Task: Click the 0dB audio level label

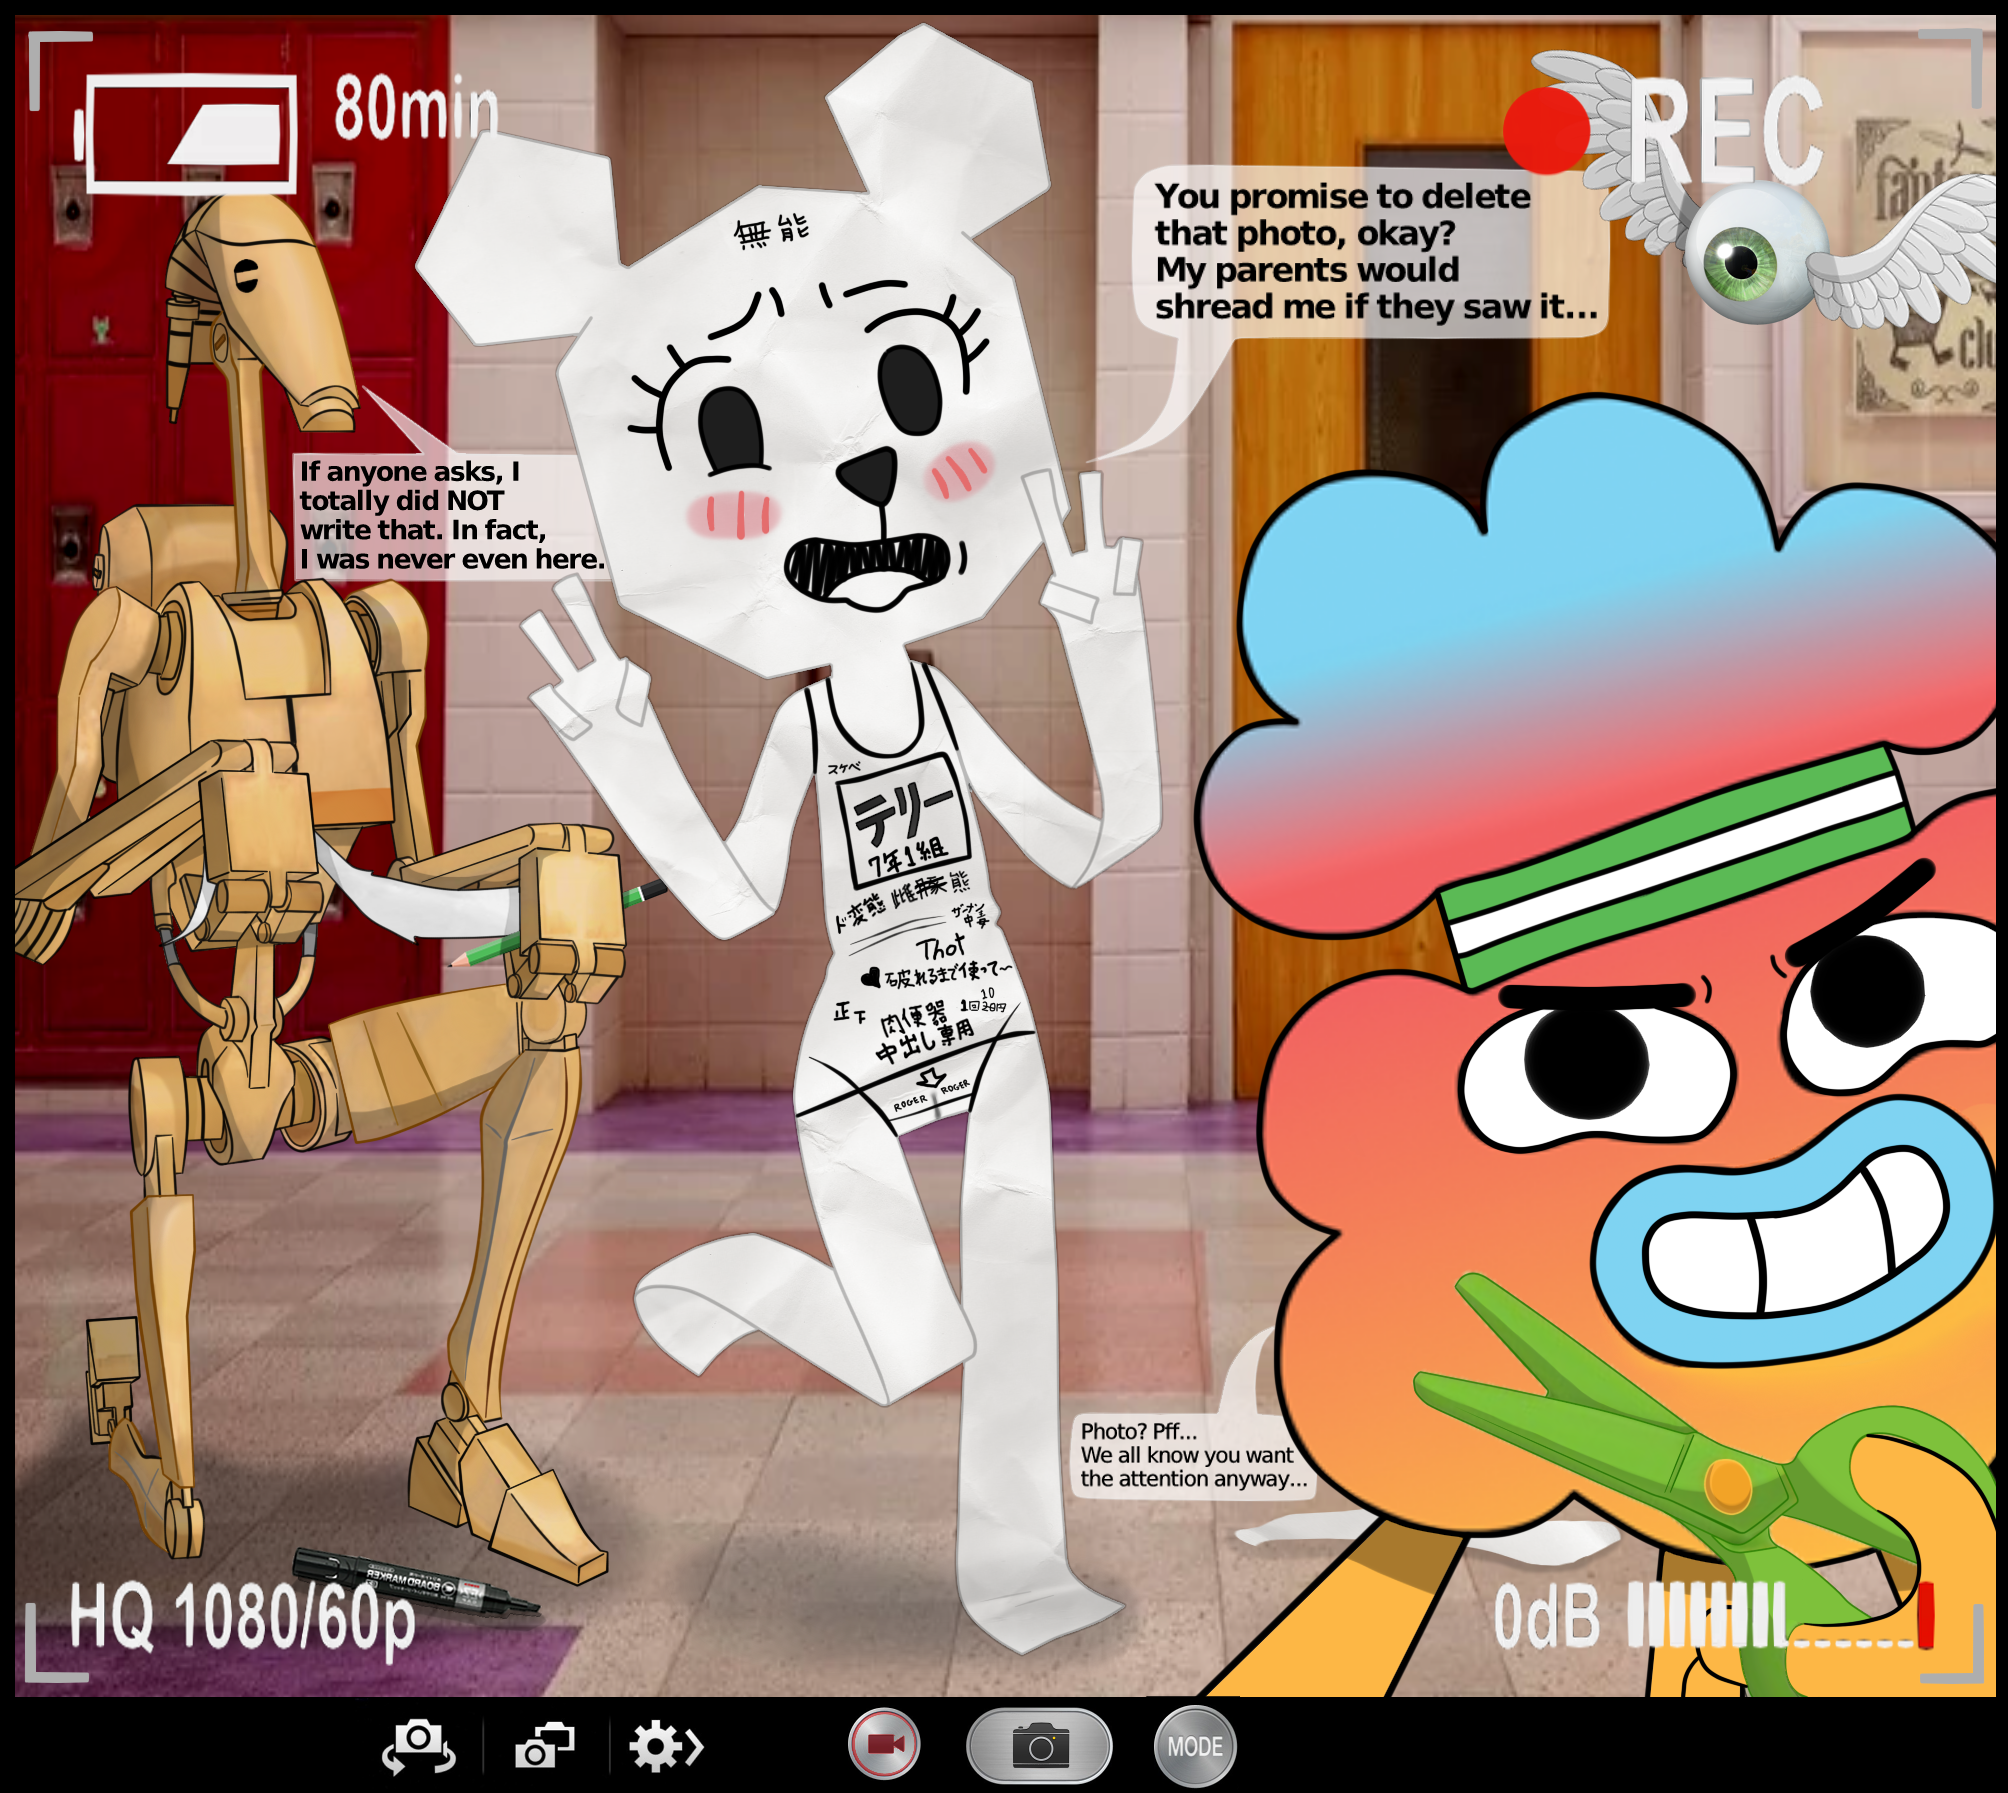Action: [x=1546, y=1617]
